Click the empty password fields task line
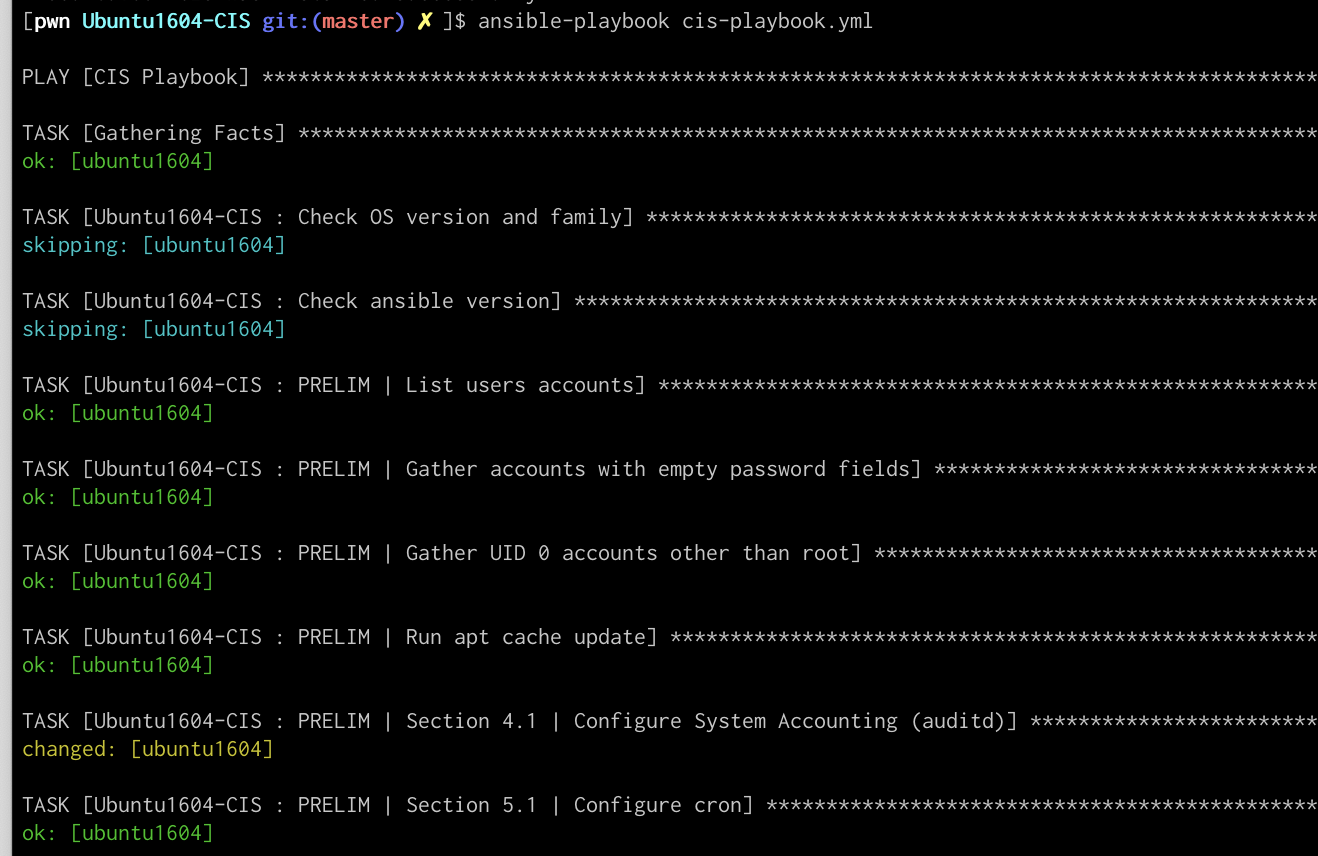 [669, 469]
